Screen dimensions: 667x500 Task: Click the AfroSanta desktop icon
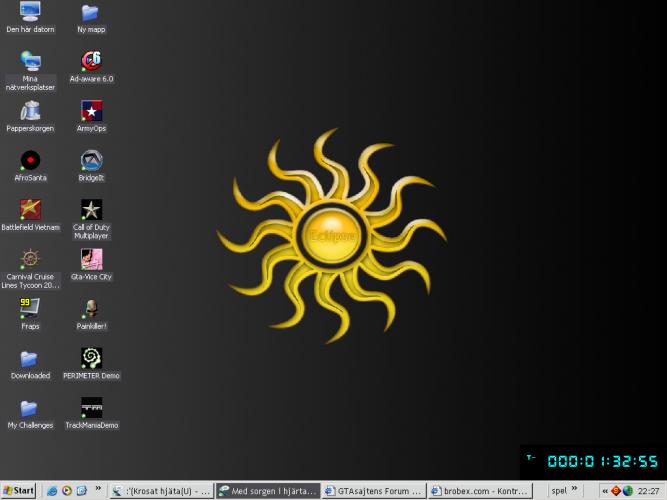tap(30, 160)
